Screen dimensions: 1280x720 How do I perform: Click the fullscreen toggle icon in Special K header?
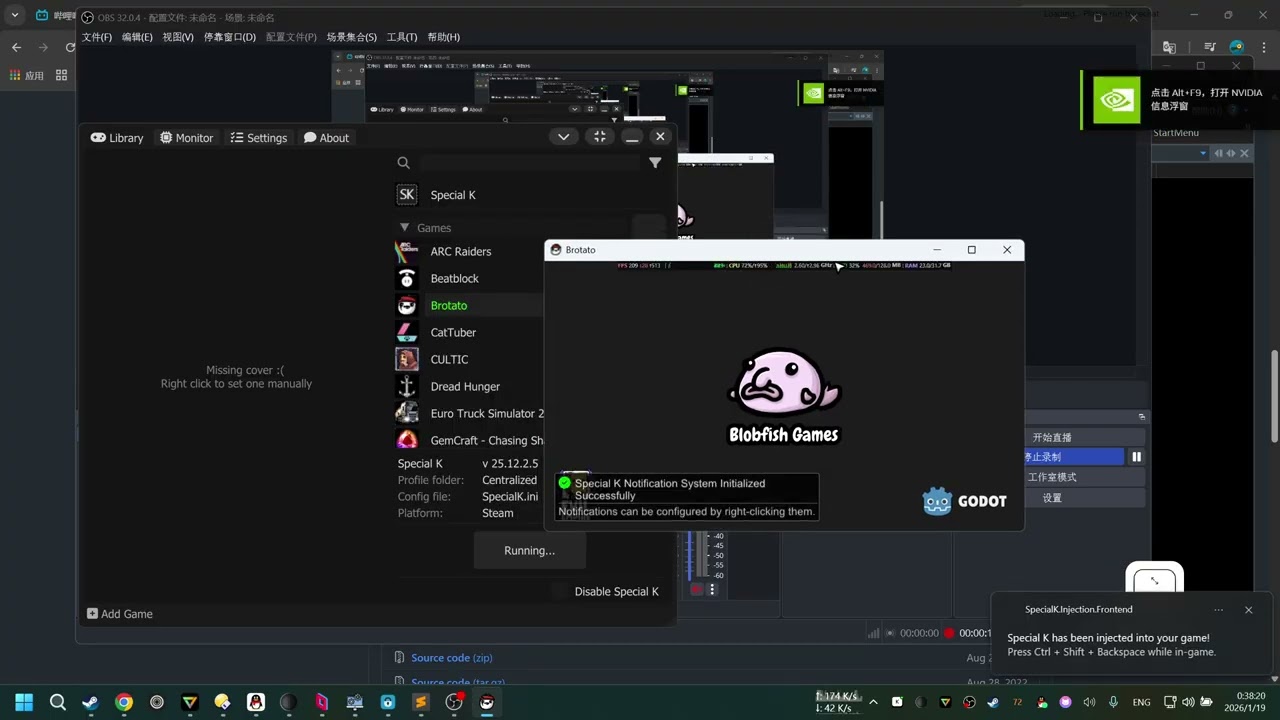coord(599,137)
